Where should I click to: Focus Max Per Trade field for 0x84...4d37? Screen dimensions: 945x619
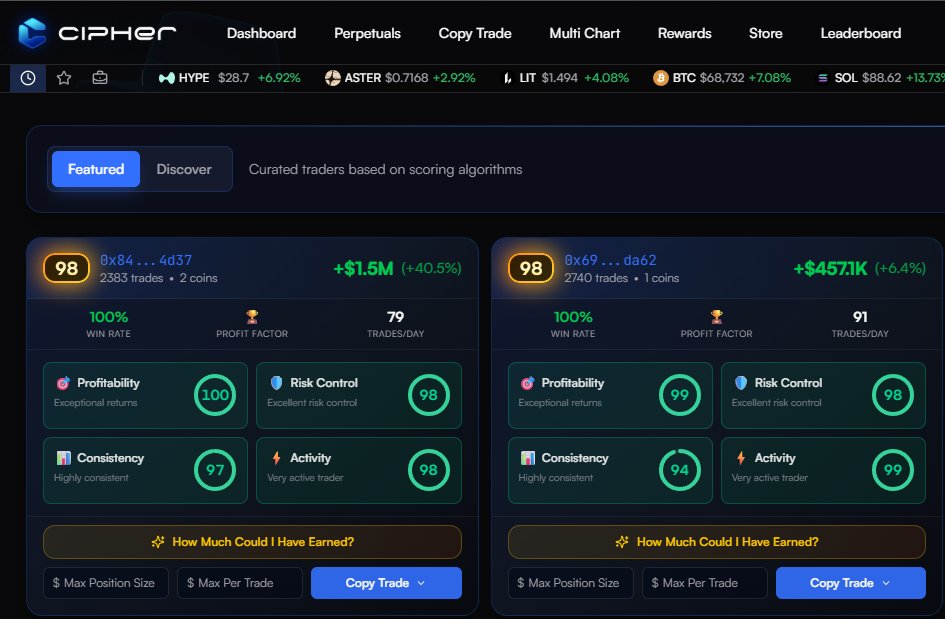click(240, 583)
